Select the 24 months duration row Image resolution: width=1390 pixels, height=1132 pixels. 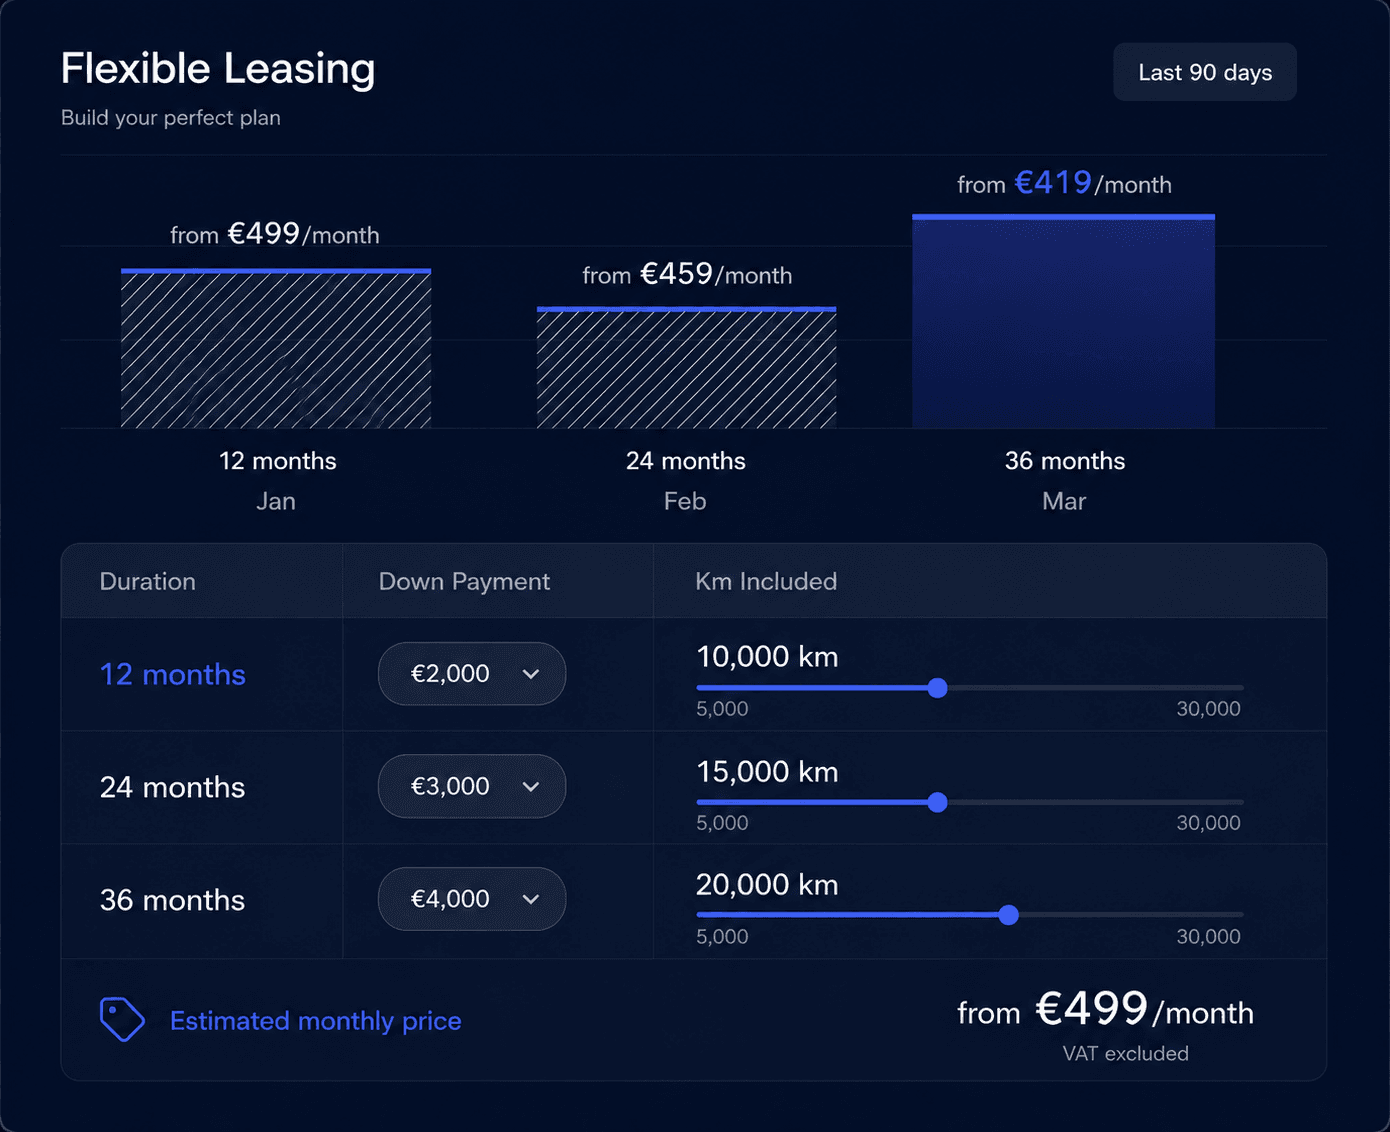[x=694, y=787]
